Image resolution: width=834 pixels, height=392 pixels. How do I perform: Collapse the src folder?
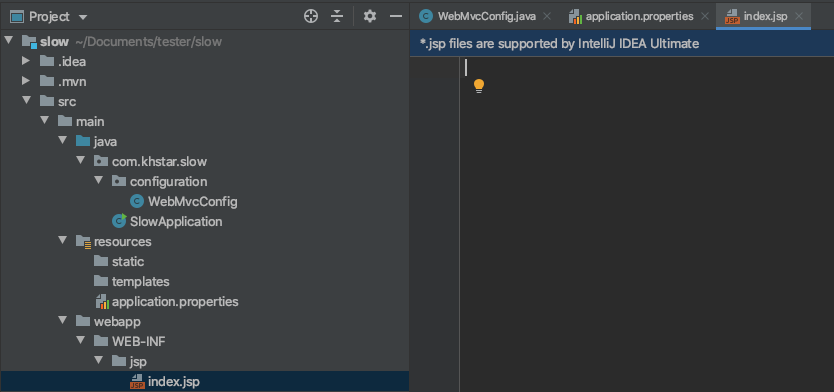26,101
